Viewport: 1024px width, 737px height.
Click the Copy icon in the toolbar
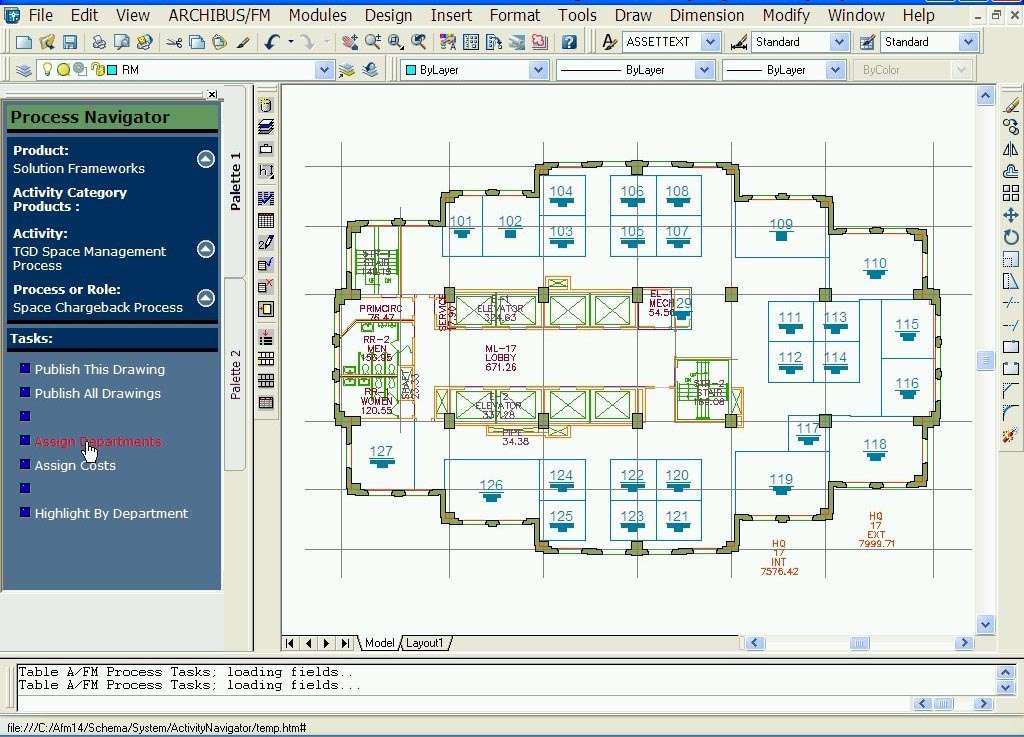click(197, 42)
